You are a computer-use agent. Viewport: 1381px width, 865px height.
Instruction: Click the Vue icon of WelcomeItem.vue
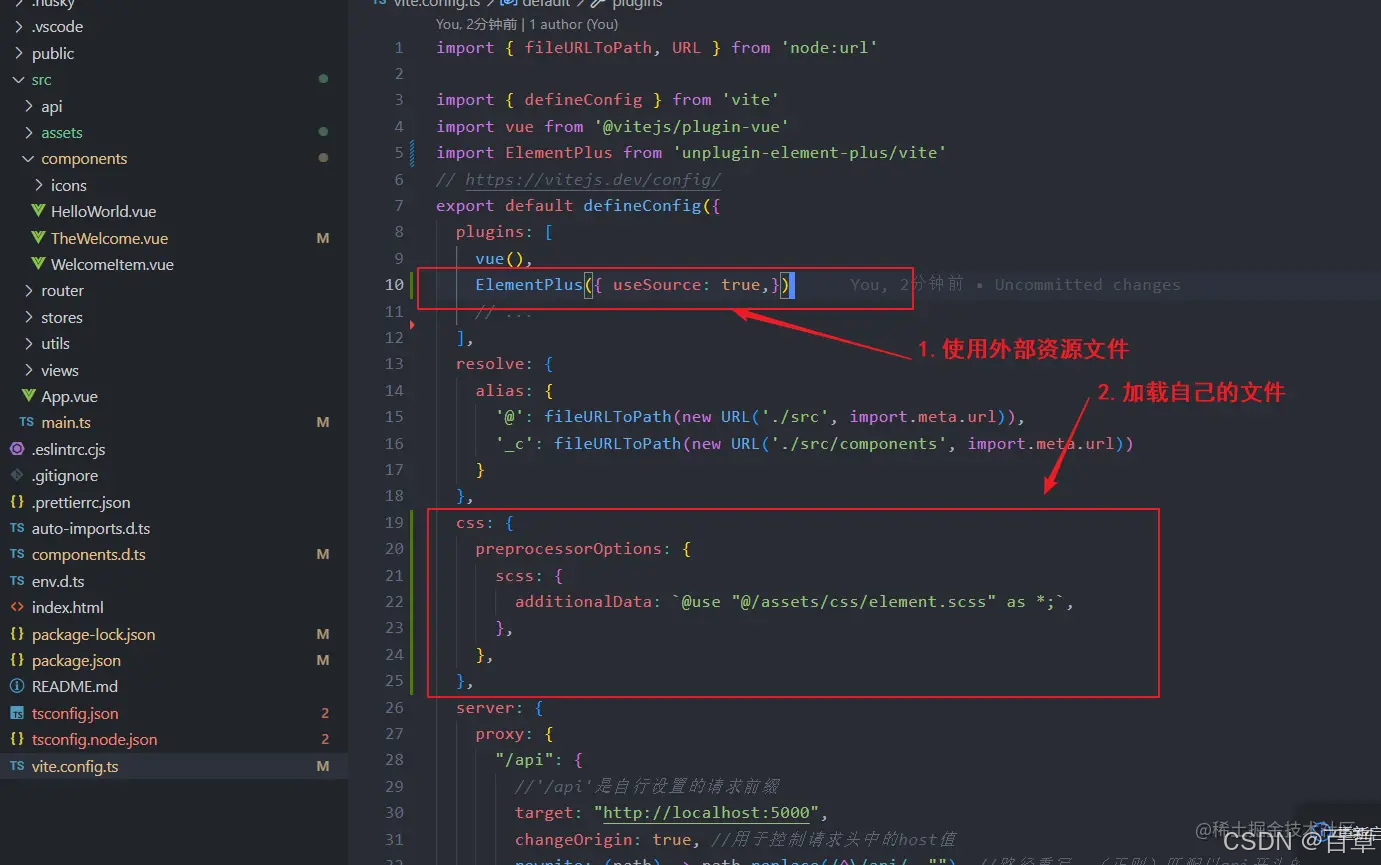point(39,265)
